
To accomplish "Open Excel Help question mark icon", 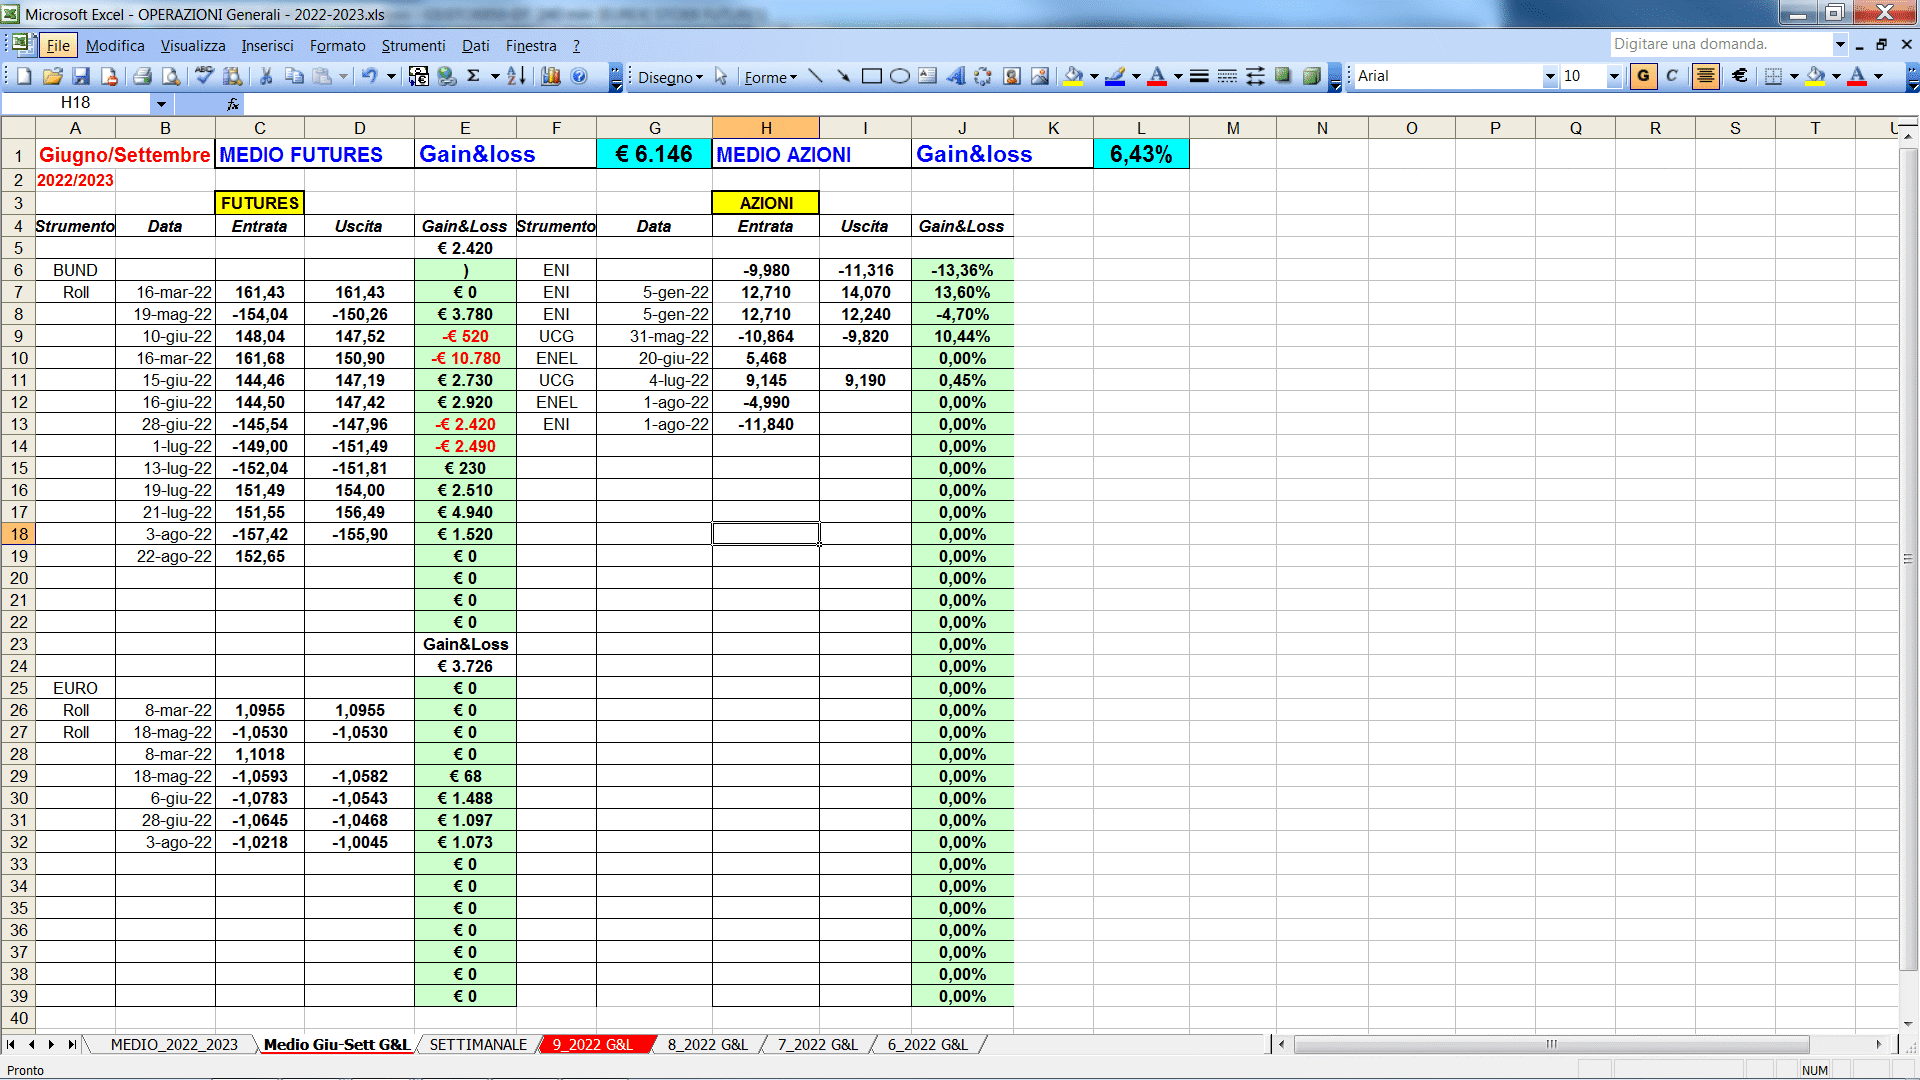I will tap(579, 76).
